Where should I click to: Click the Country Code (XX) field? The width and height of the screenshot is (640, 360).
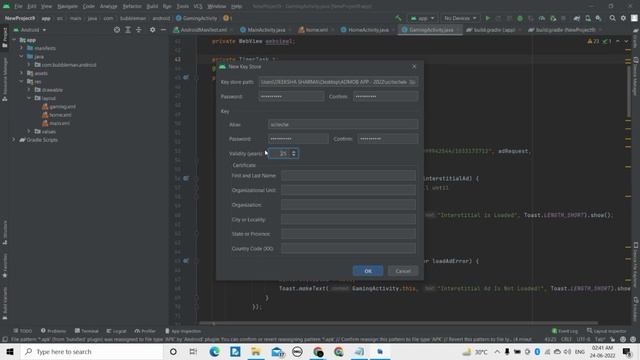(348, 249)
